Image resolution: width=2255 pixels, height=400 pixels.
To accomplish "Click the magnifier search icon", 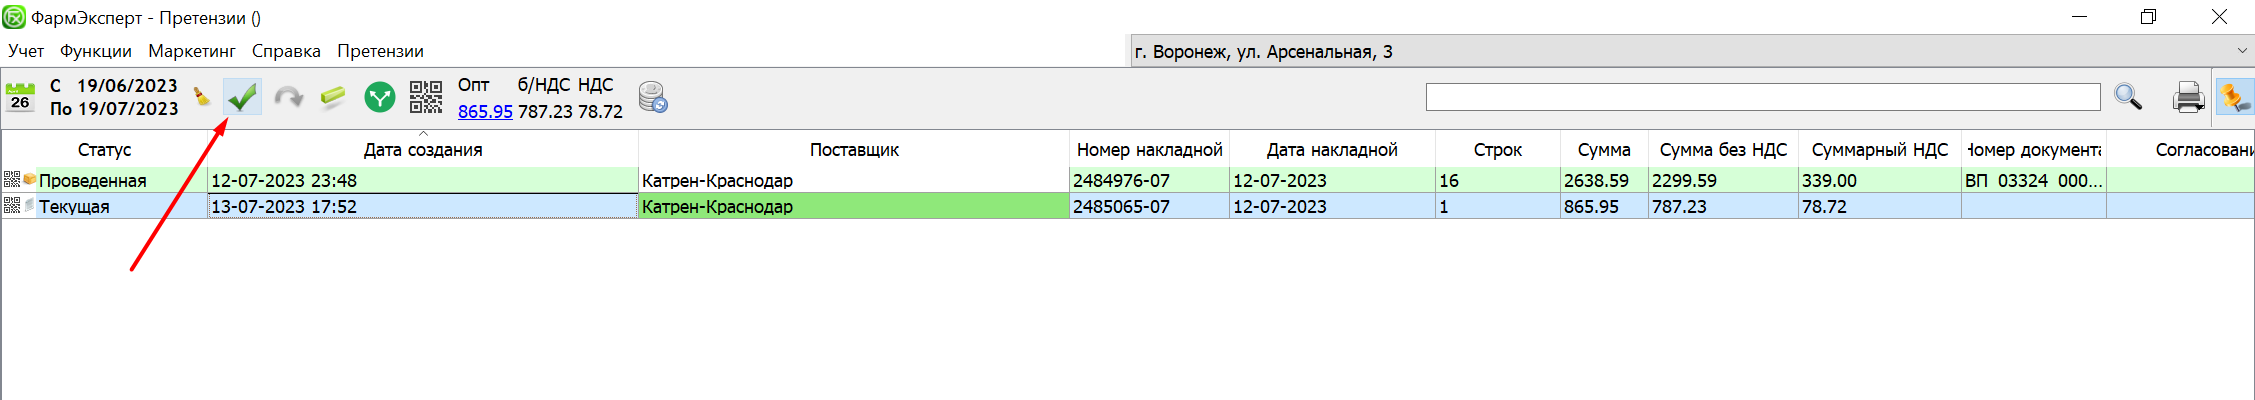I will (x=2128, y=97).
